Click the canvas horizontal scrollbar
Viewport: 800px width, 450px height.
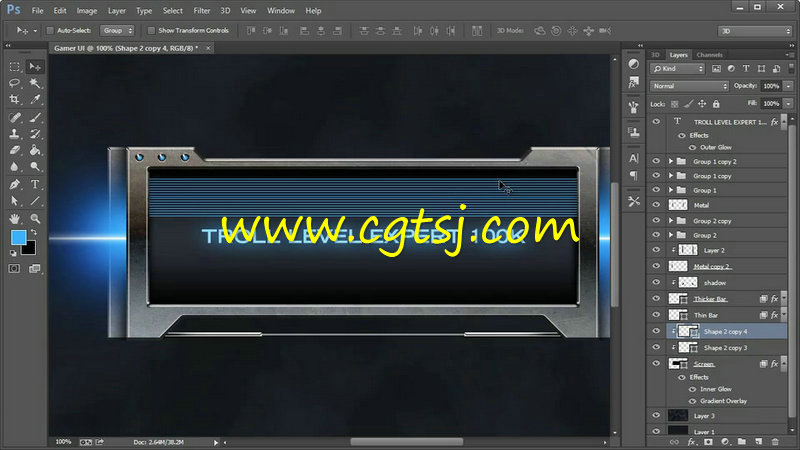pyautogui.click(x=407, y=442)
